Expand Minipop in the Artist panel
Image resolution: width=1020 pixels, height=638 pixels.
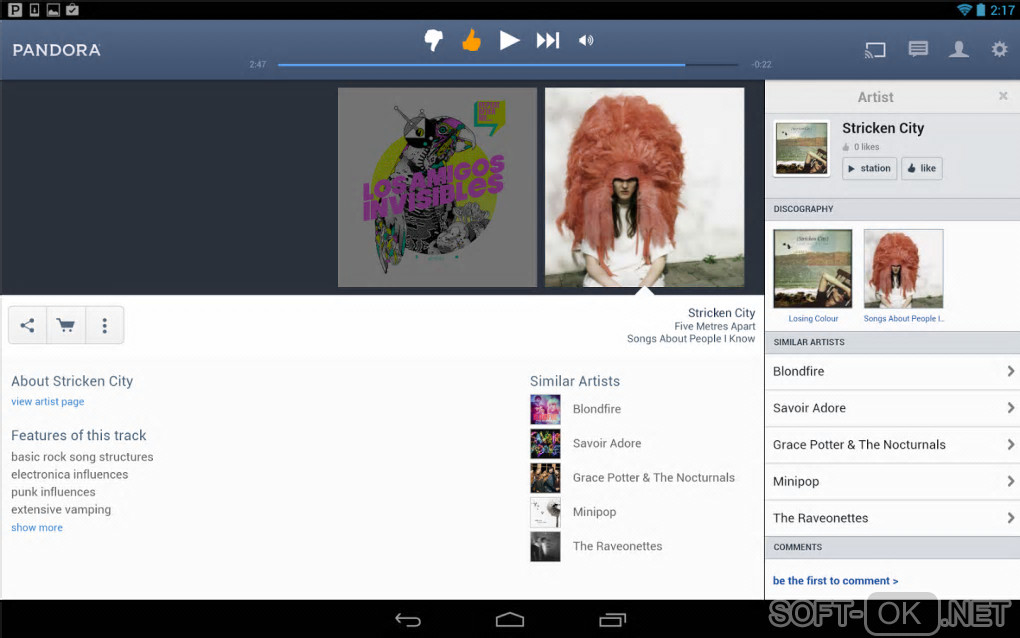(x=892, y=481)
